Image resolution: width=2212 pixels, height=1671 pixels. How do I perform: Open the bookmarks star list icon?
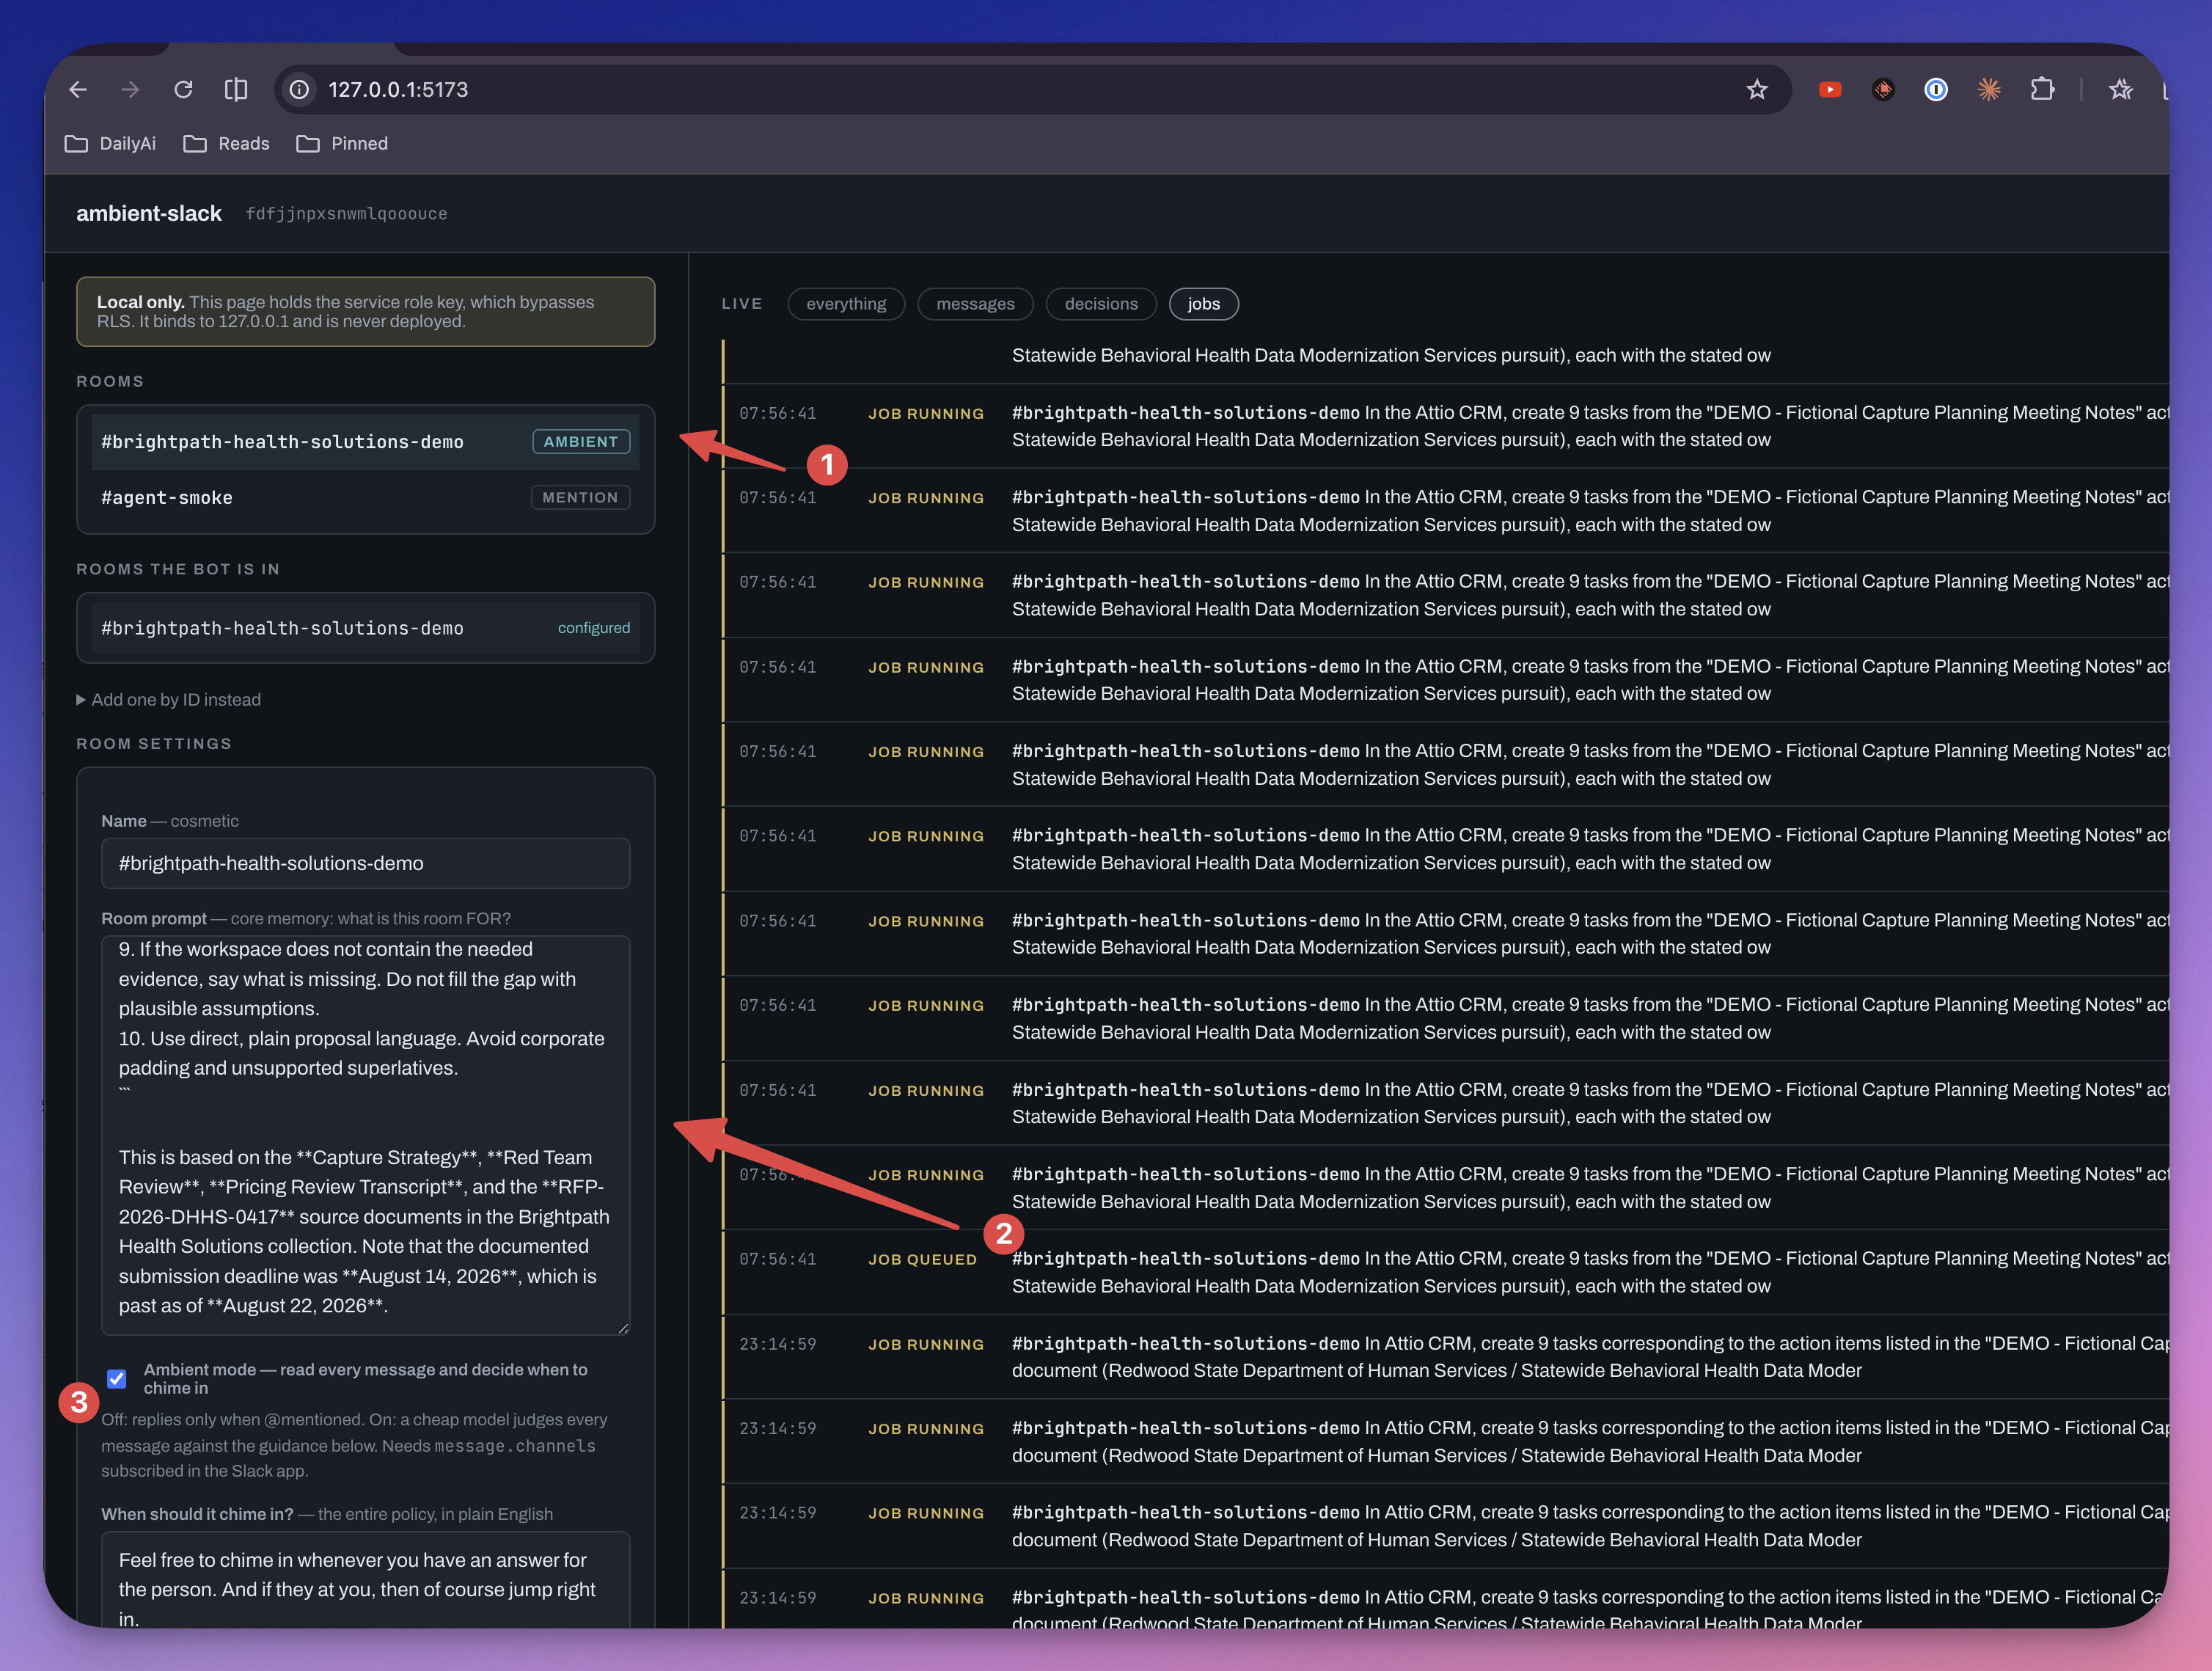click(2120, 90)
